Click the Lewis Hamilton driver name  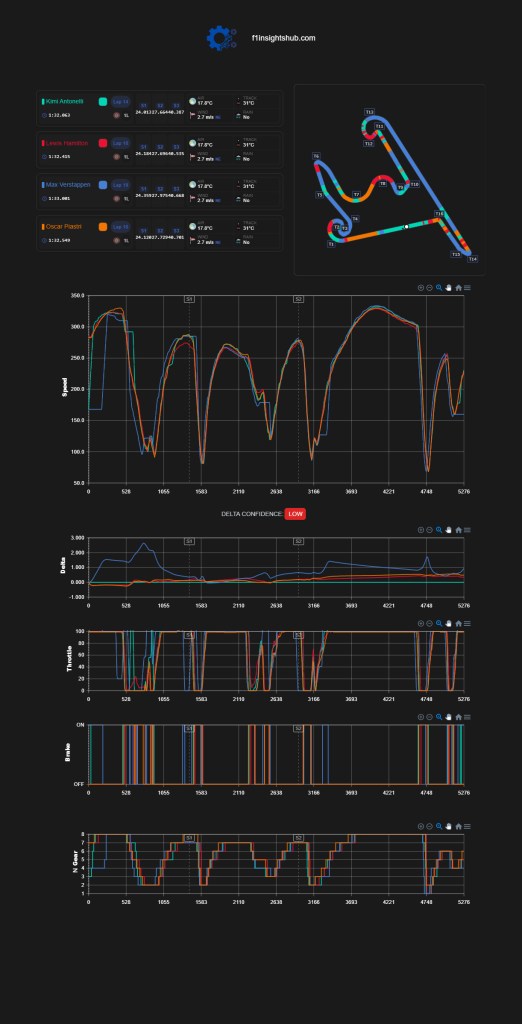(x=67, y=143)
